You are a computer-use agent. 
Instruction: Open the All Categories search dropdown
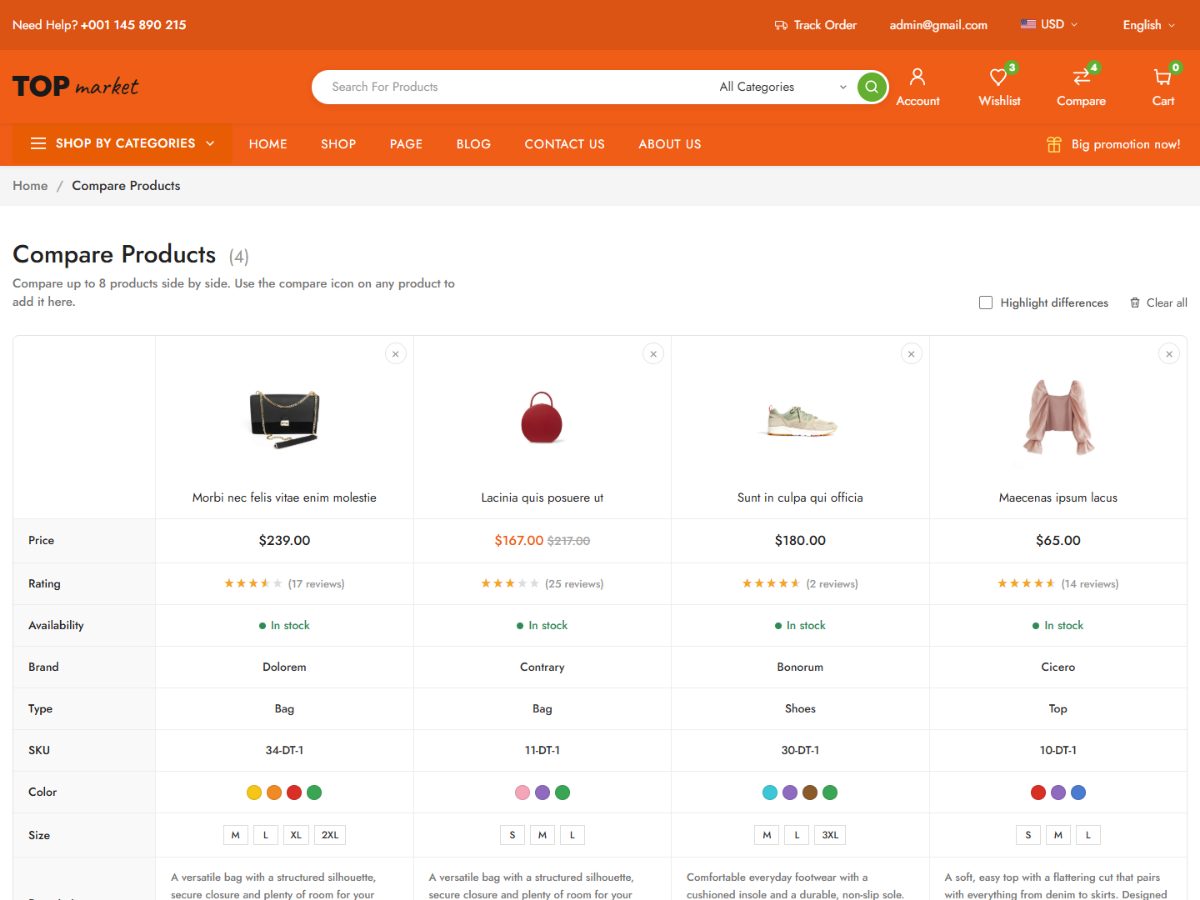[783, 87]
